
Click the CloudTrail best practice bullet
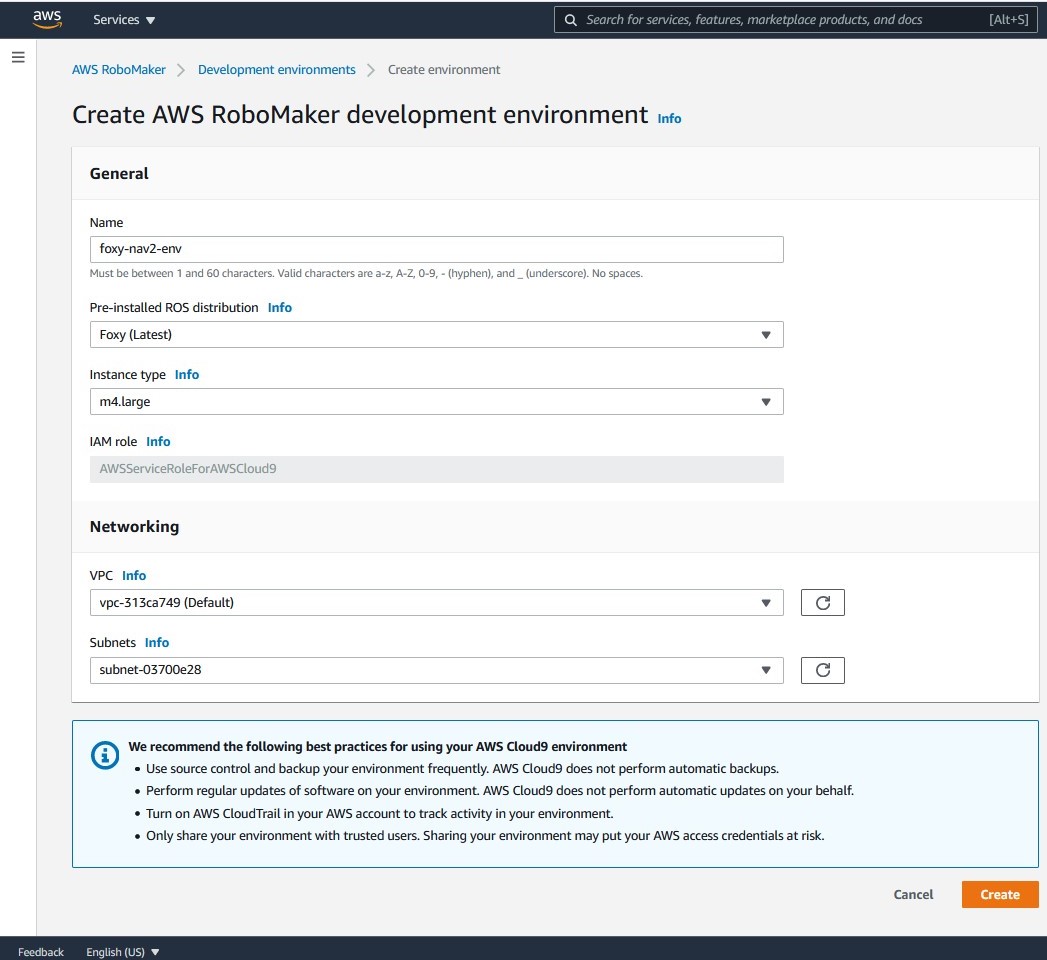(379, 814)
